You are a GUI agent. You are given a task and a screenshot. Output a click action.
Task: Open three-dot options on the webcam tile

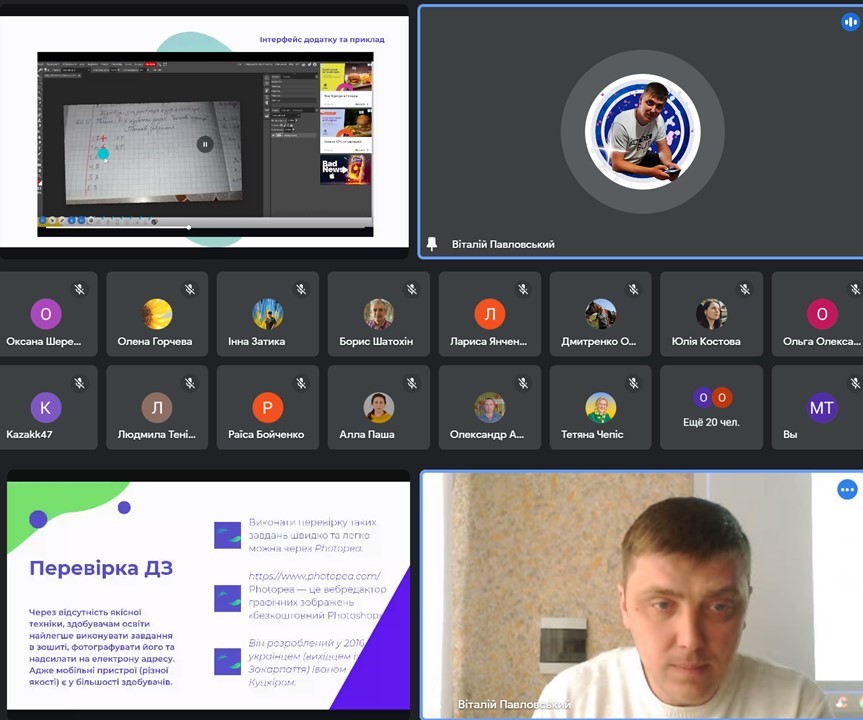coord(847,490)
